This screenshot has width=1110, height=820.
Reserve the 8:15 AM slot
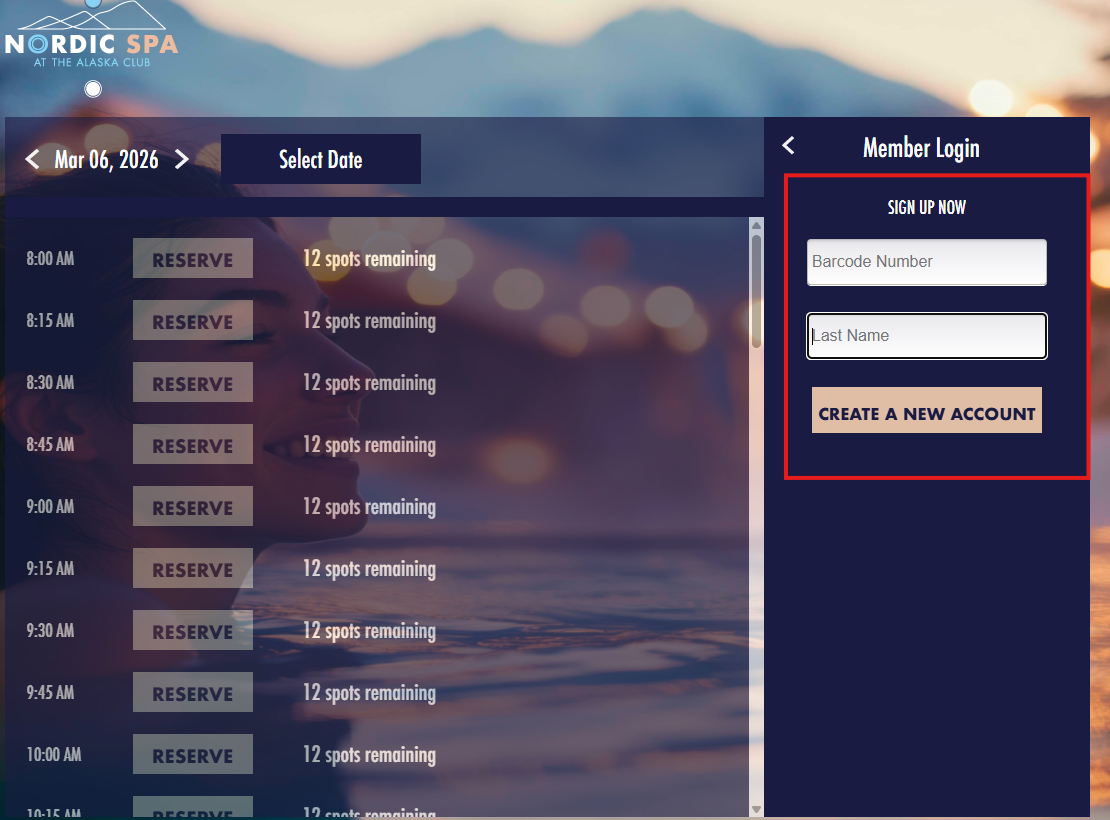click(192, 321)
